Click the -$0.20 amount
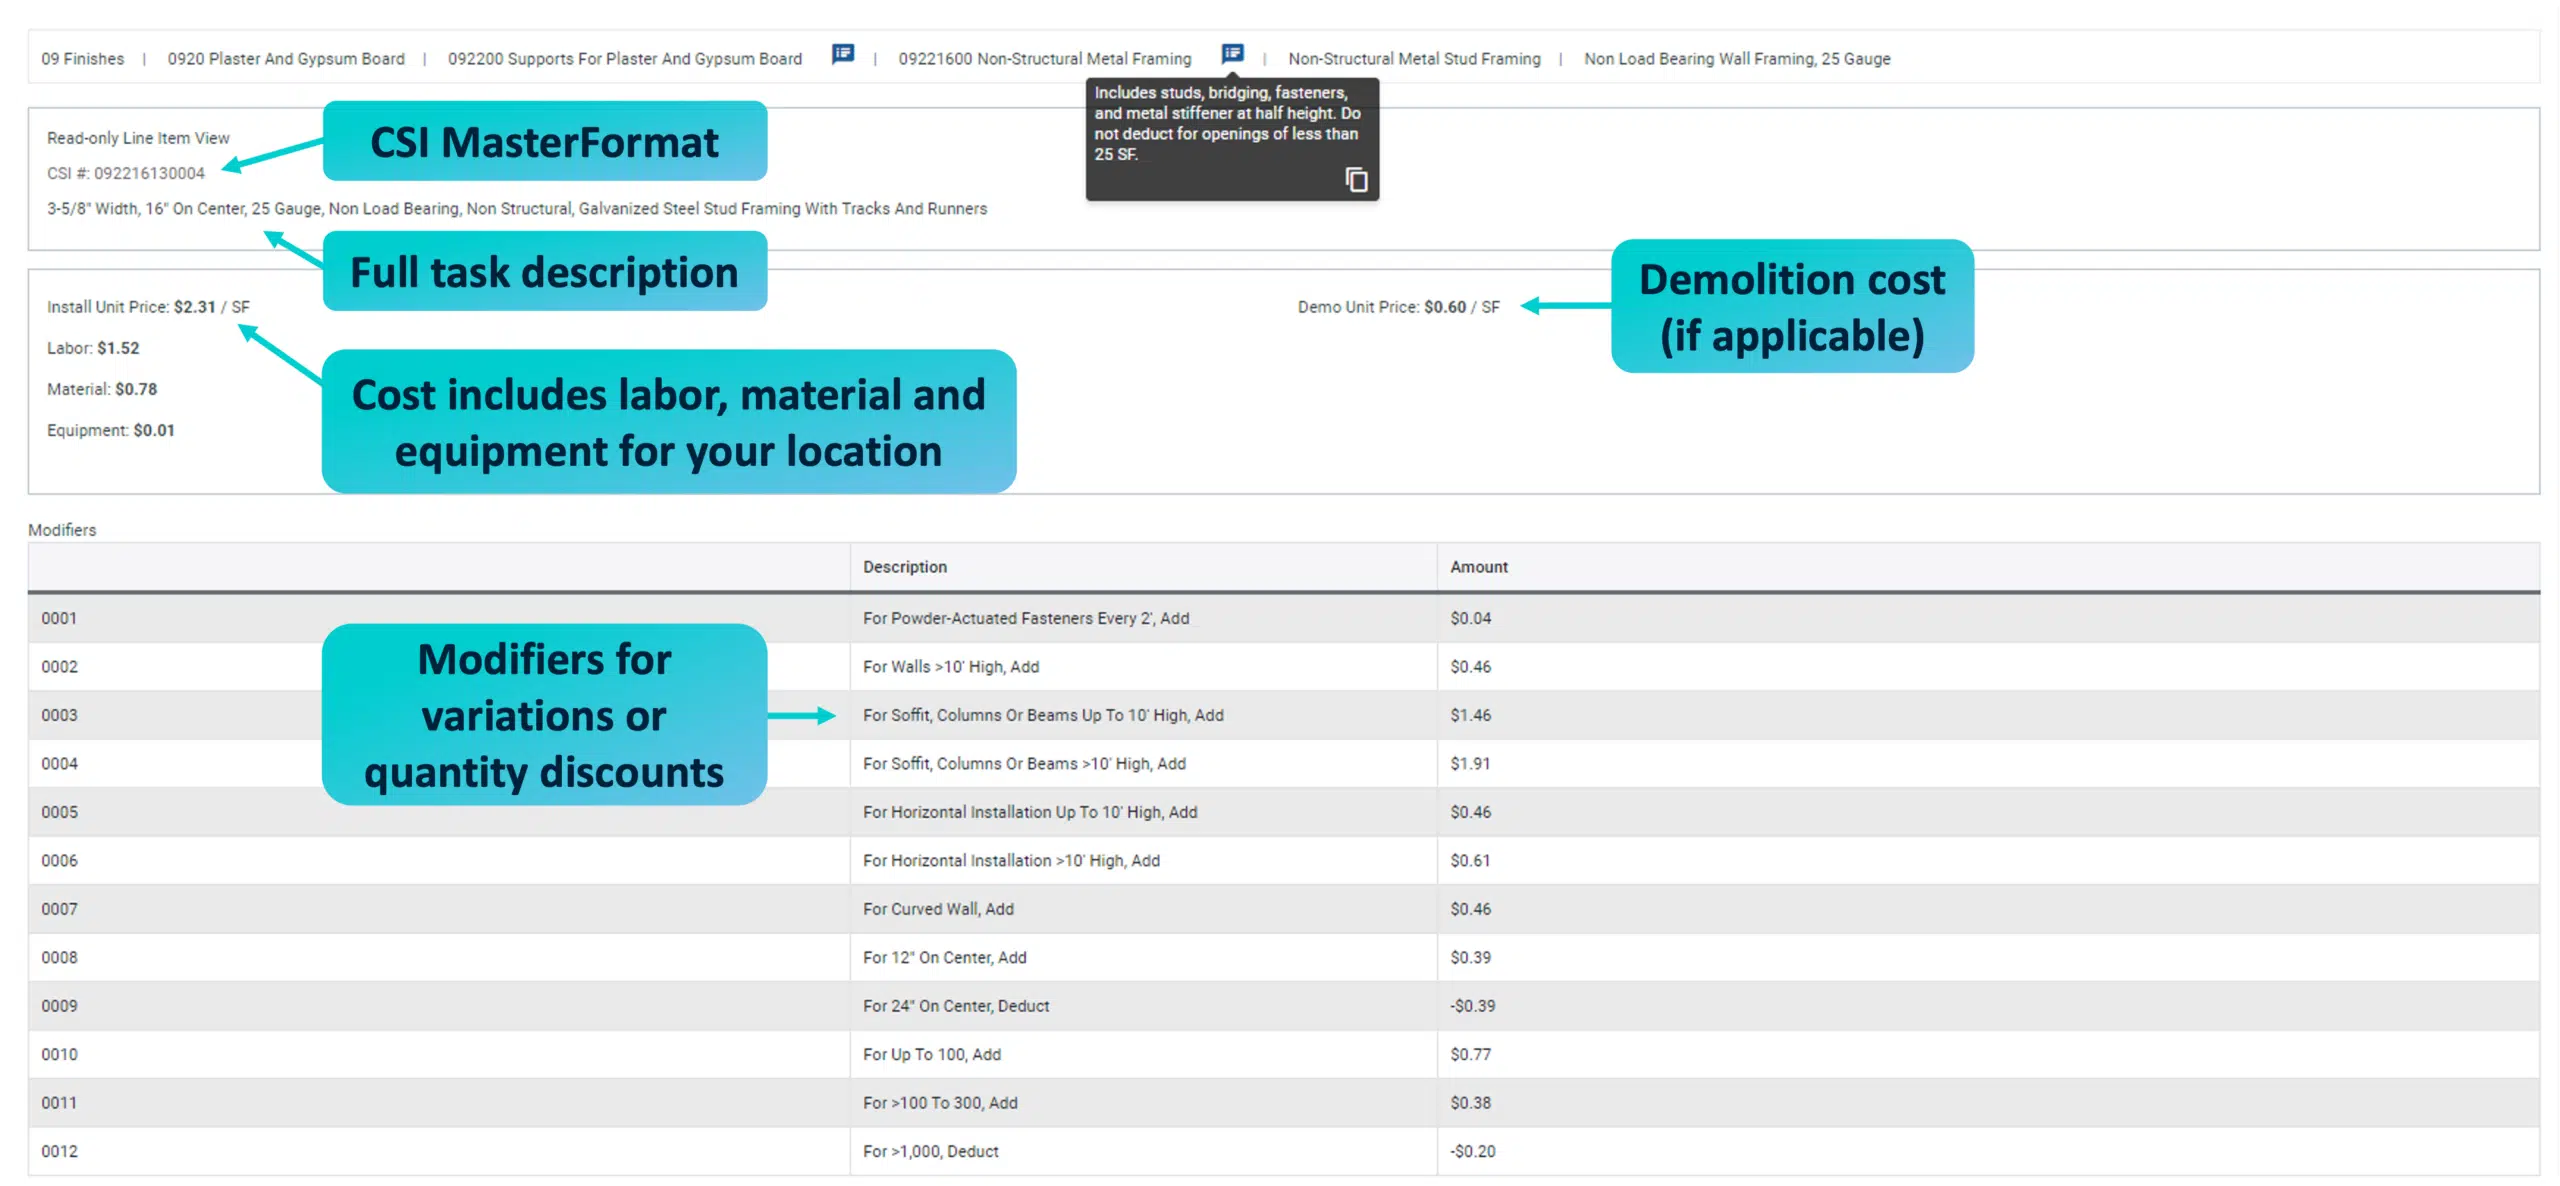This screenshot has width=2560, height=1186. point(1473,1152)
